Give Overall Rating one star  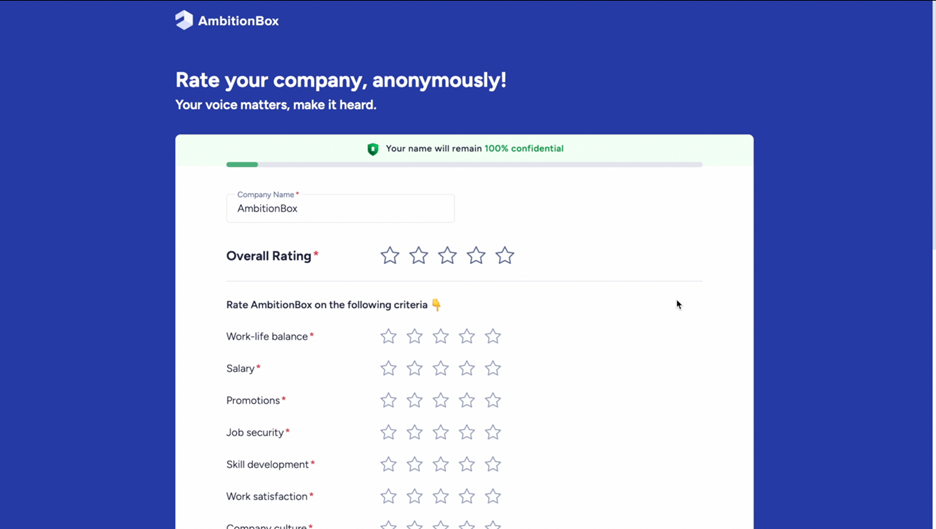pos(390,256)
